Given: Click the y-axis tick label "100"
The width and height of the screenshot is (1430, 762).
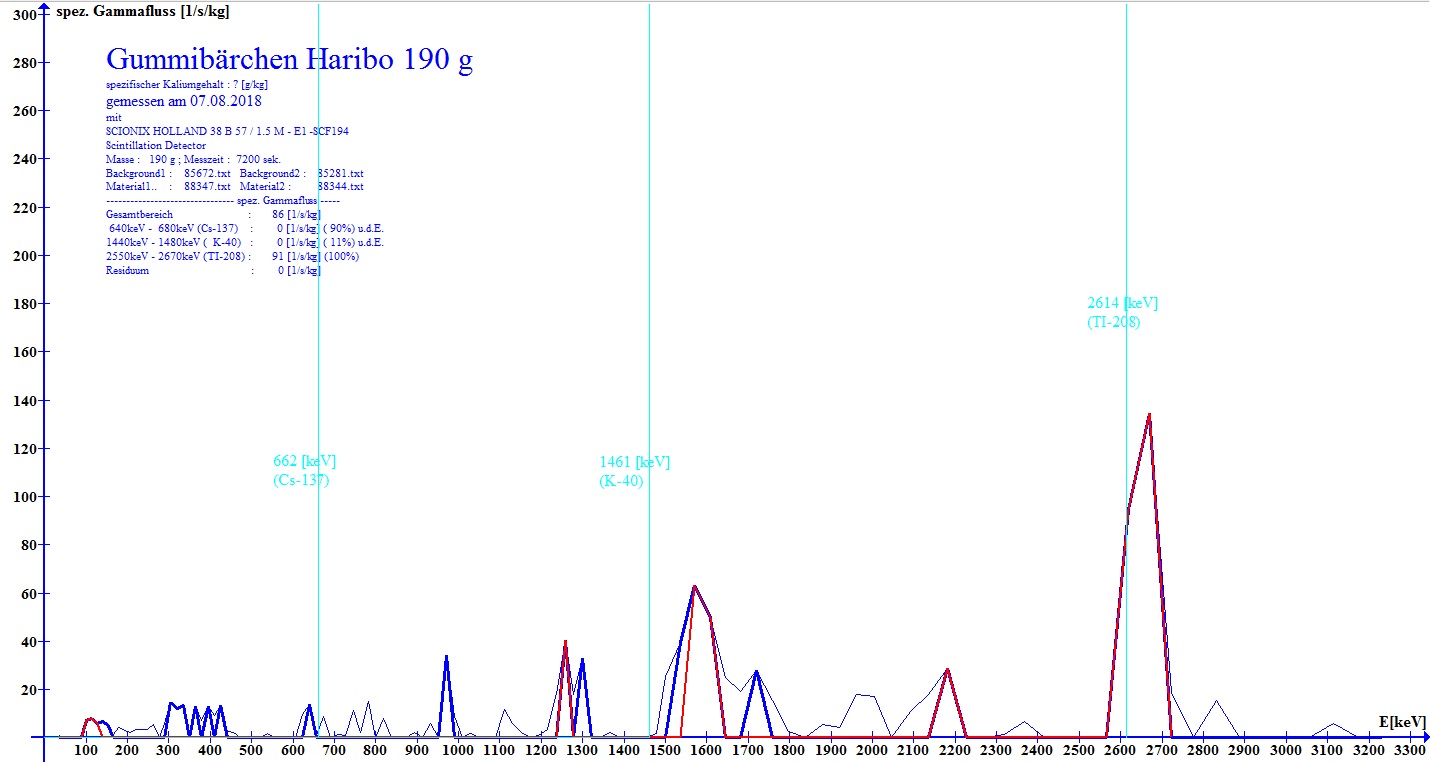Looking at the screenshot, I should tap(25, 497).
